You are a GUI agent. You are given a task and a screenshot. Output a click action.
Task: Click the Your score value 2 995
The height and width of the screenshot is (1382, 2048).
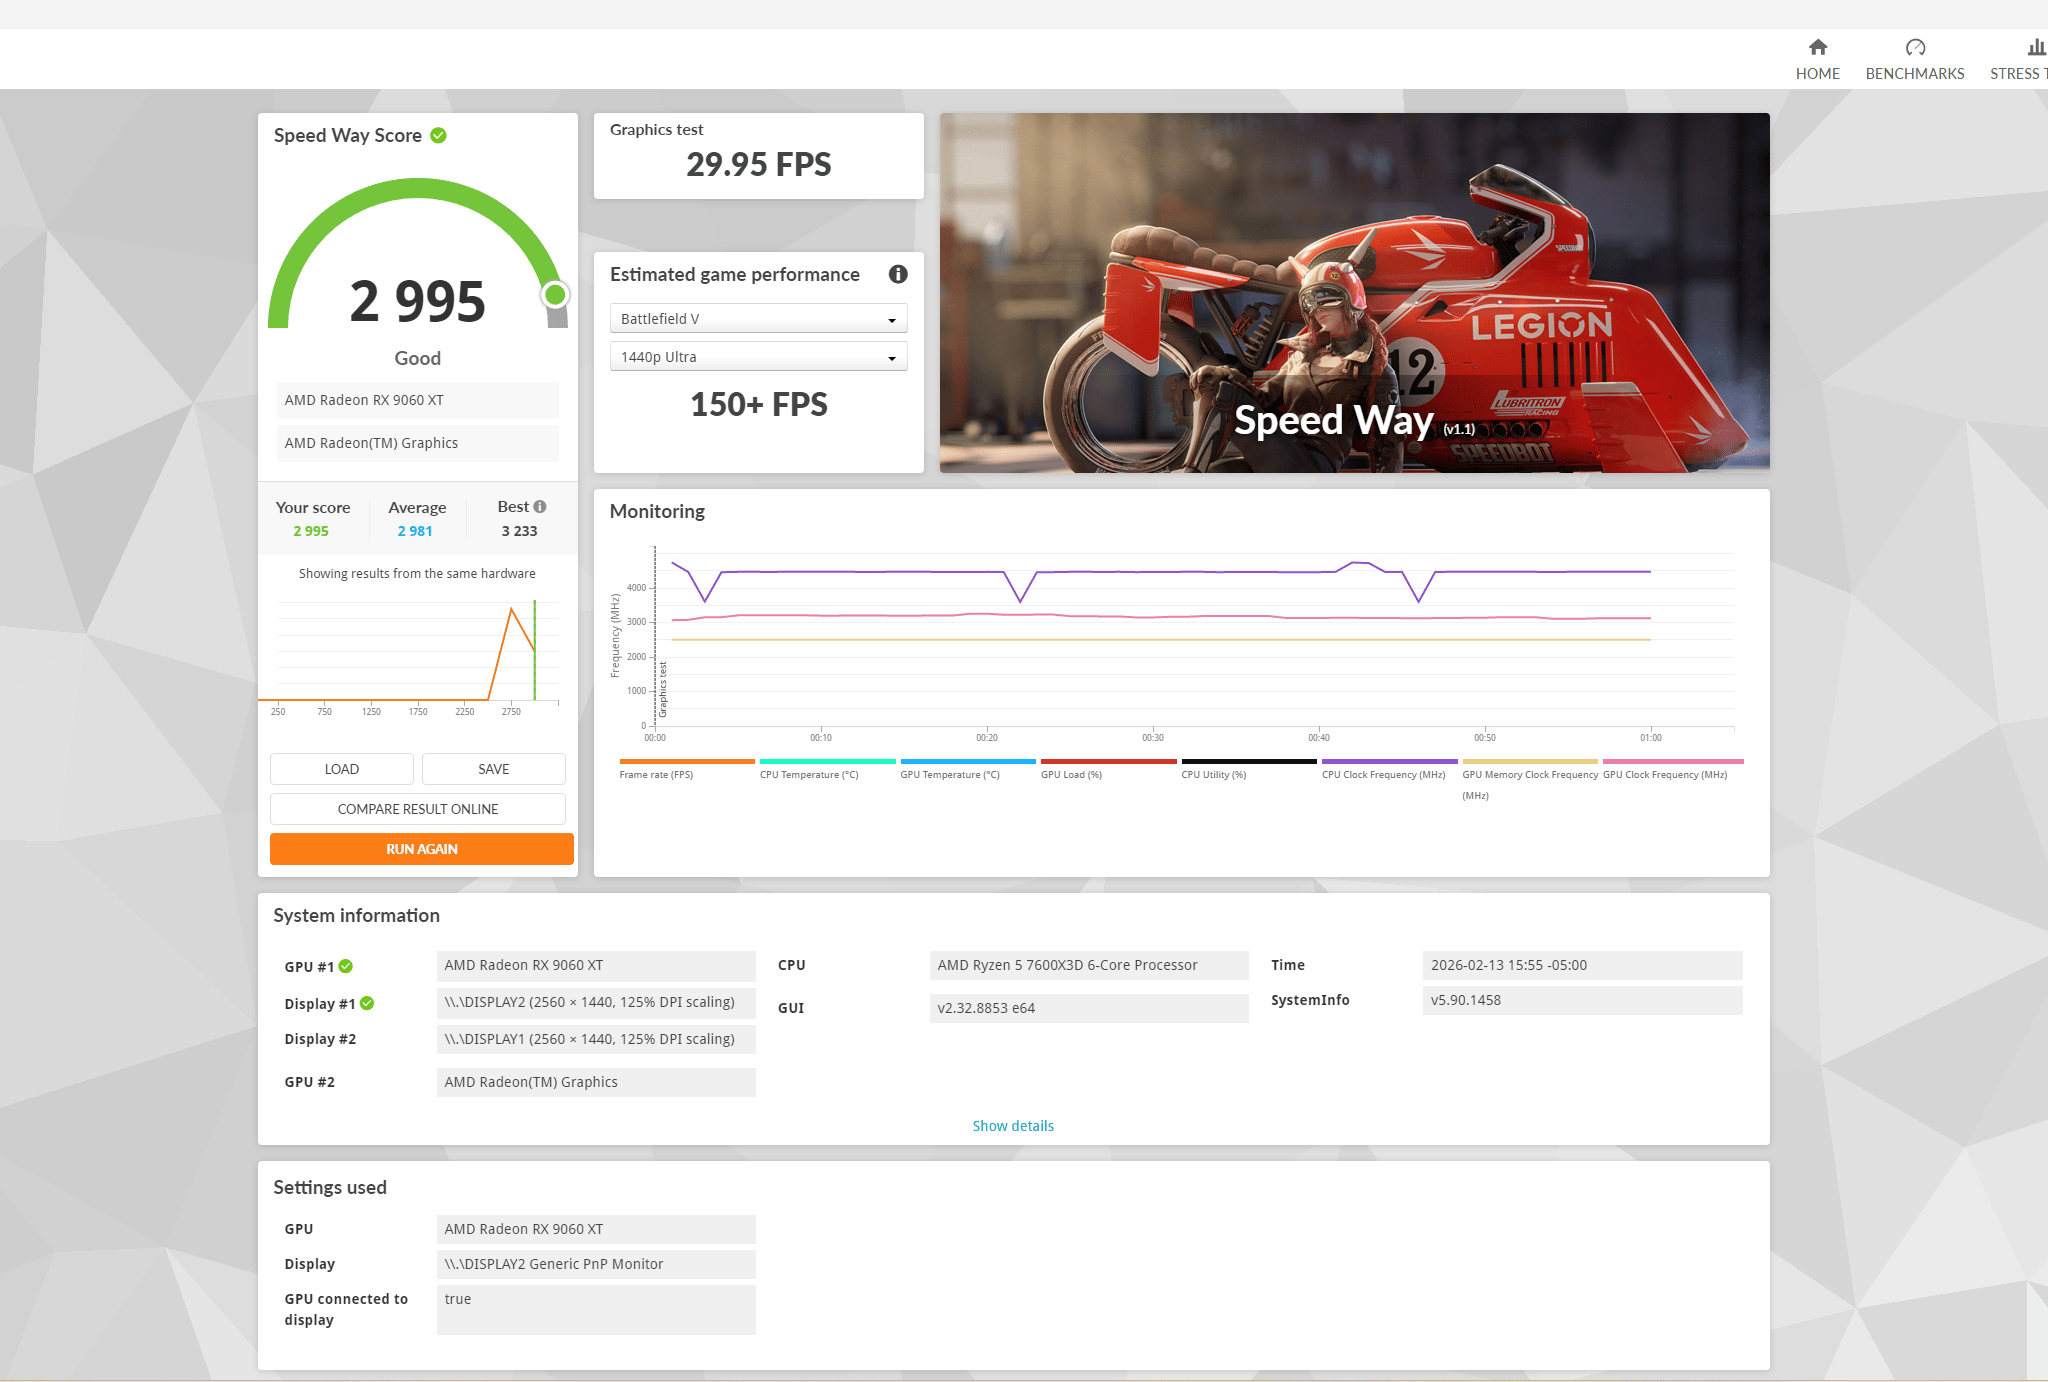click(x=311, y=531)
